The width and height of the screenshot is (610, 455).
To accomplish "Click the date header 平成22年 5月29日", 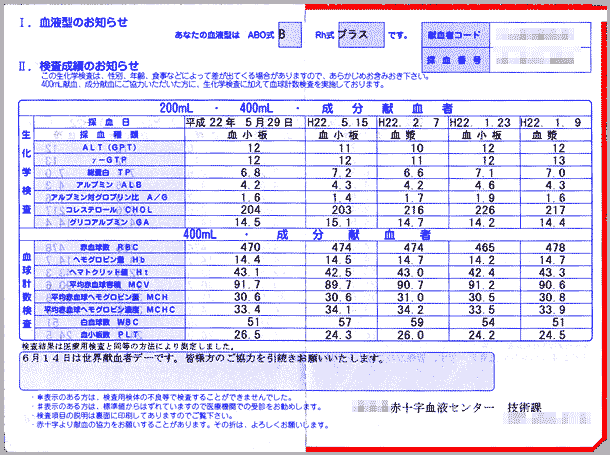I will 239,122.
